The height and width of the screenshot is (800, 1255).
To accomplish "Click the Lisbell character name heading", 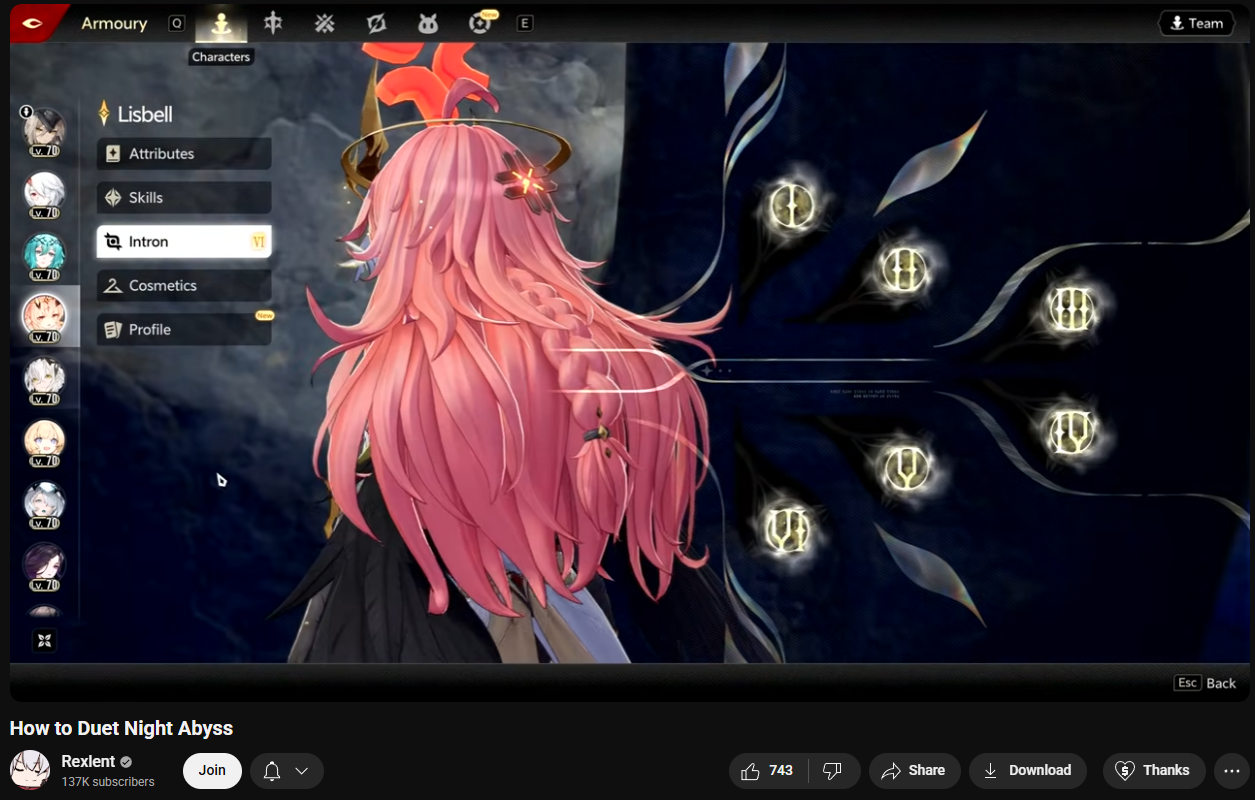I will 145,114.
